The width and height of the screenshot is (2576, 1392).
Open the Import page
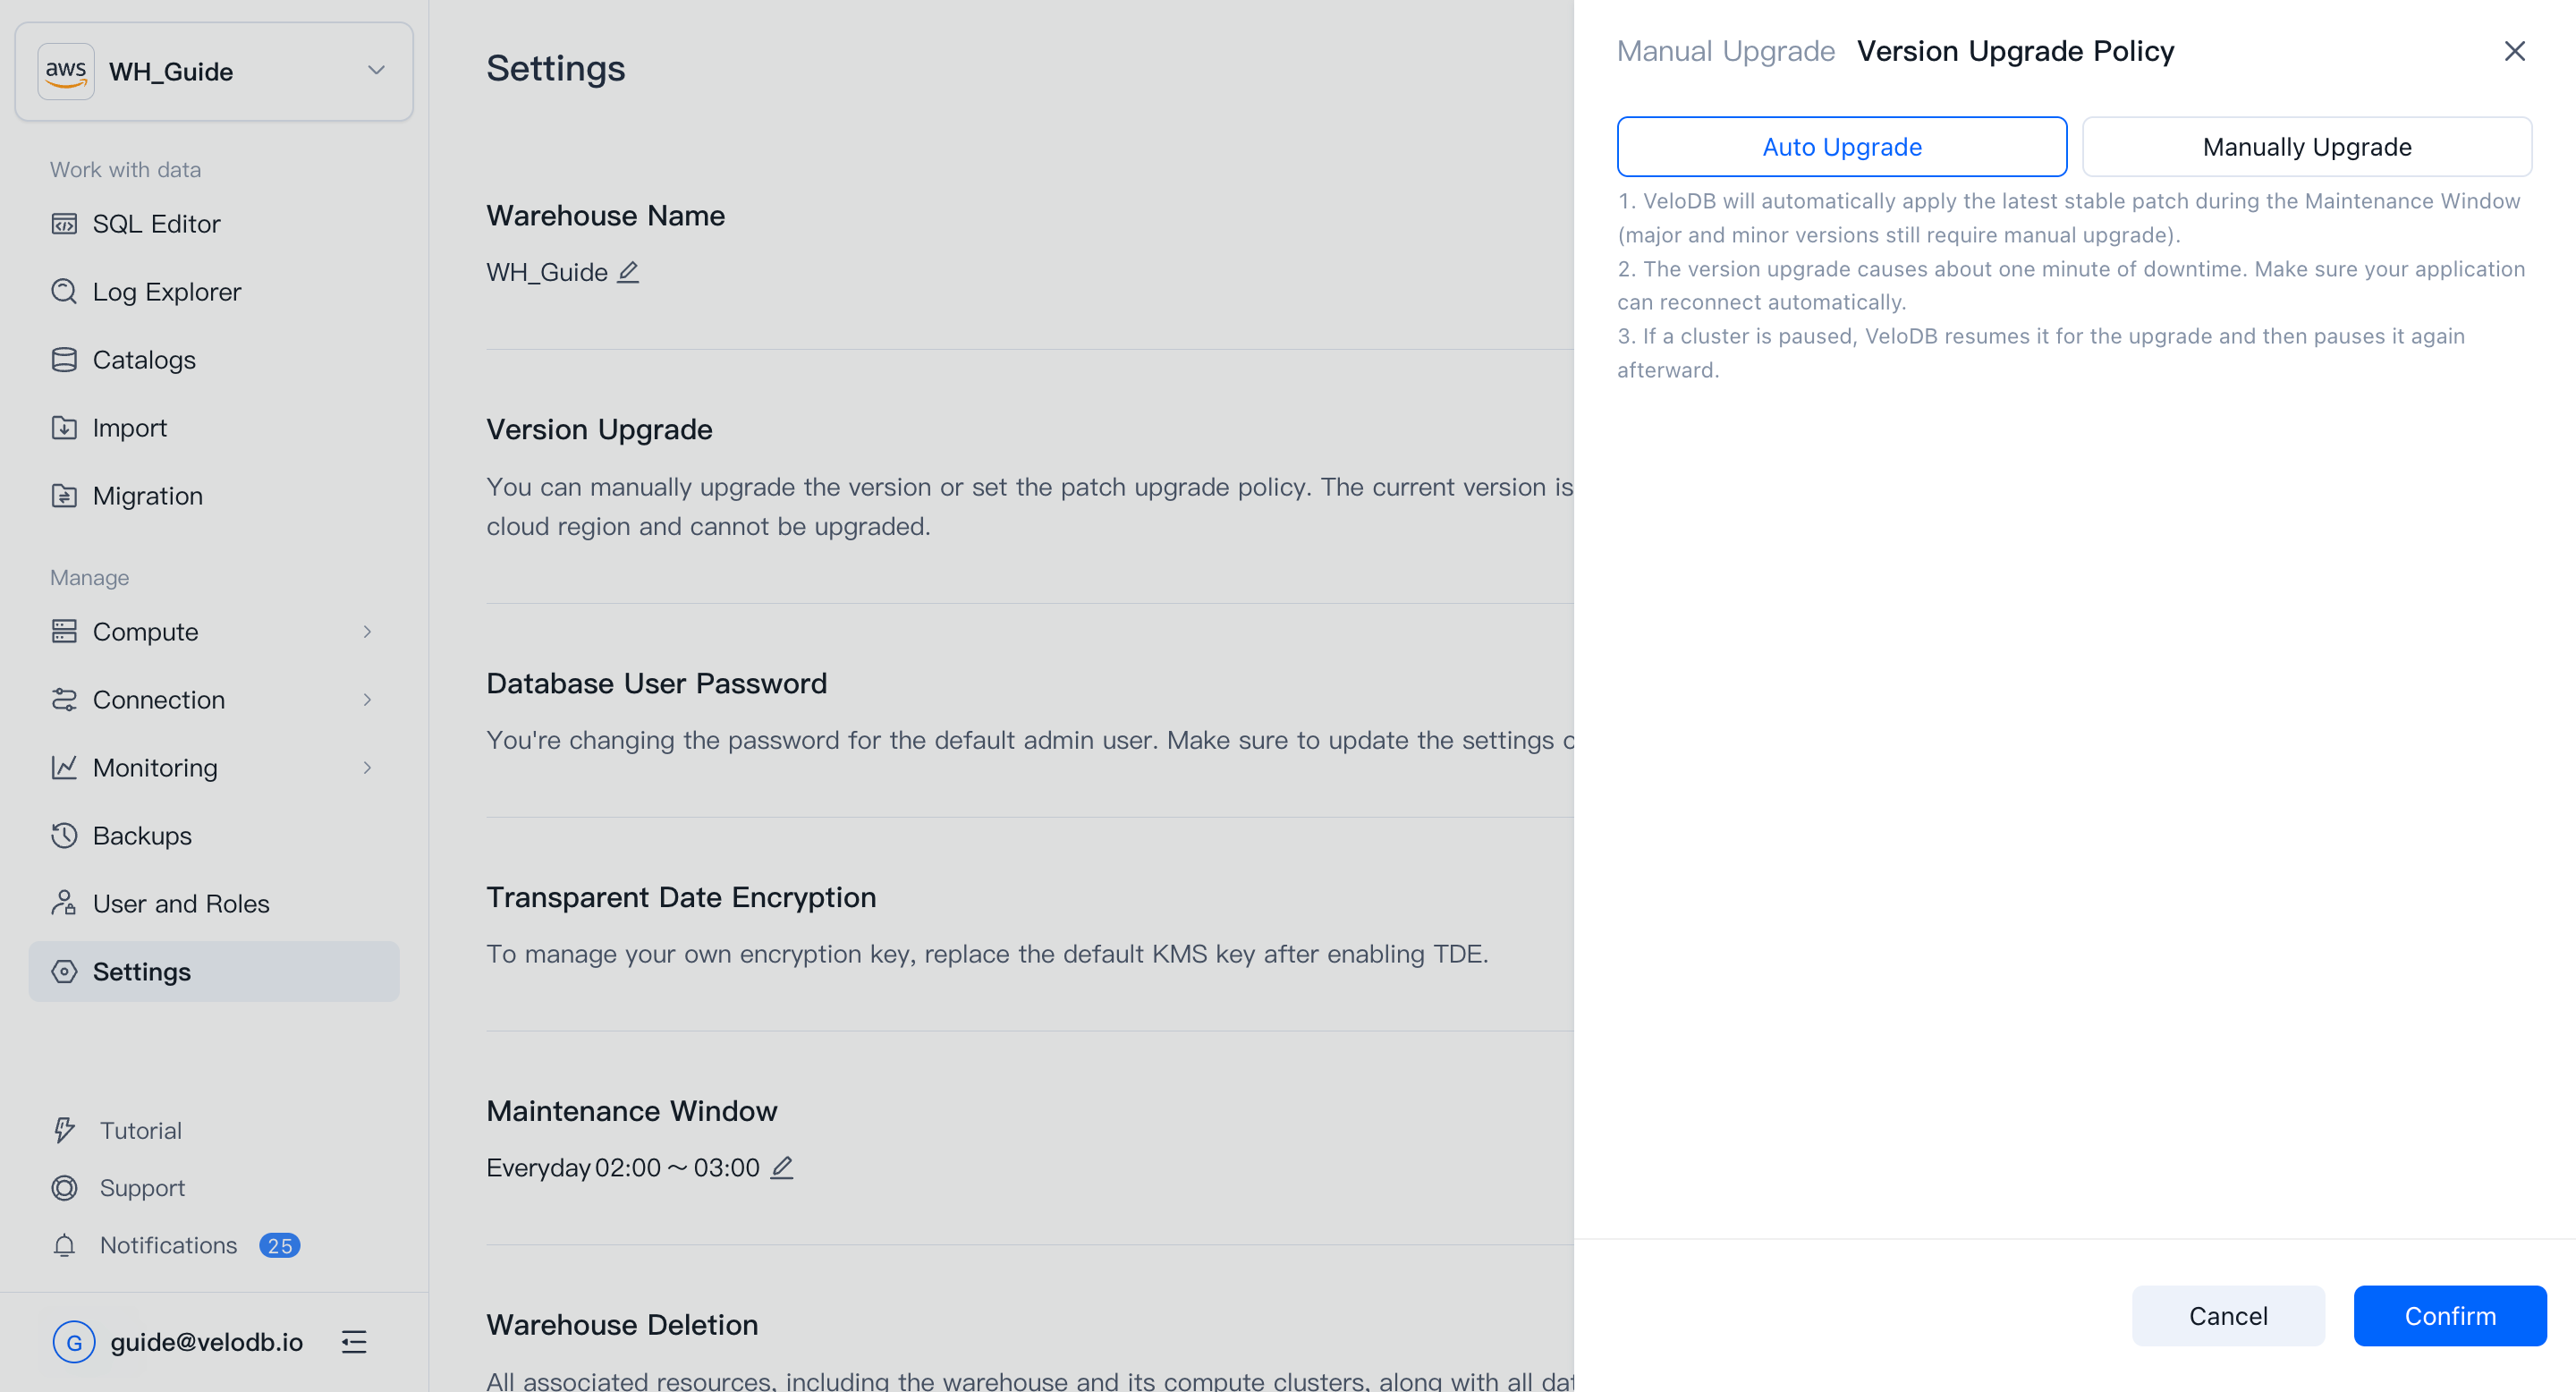pyautogui.click(x=130, y=427)
